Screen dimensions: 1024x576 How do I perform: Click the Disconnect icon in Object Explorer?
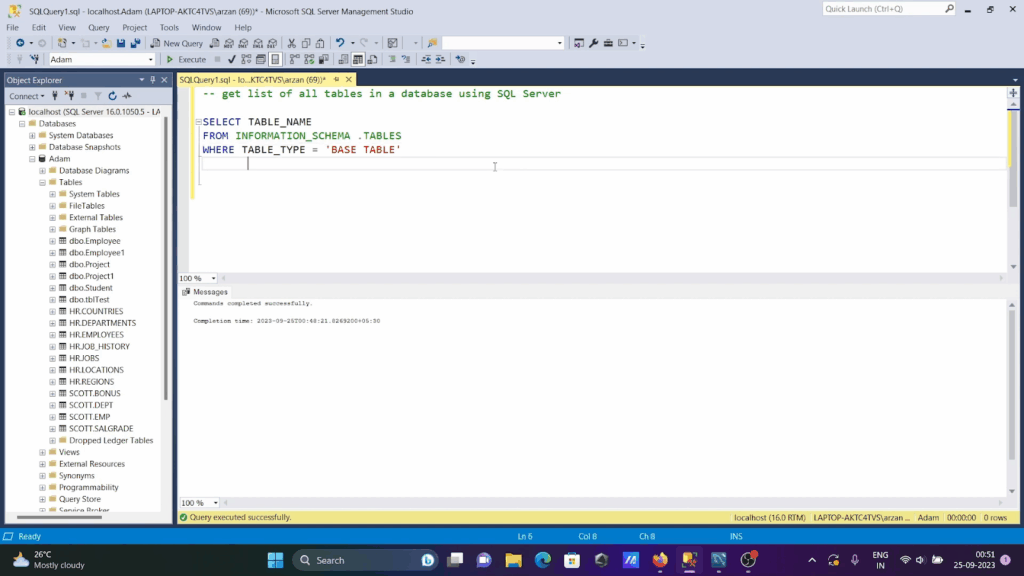coord(69,96)
